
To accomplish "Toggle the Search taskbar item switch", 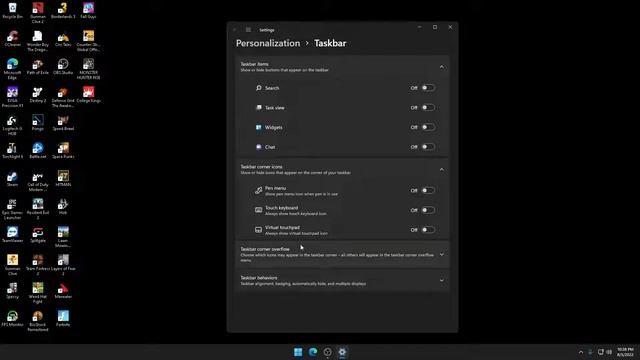I will coord(428,88).
